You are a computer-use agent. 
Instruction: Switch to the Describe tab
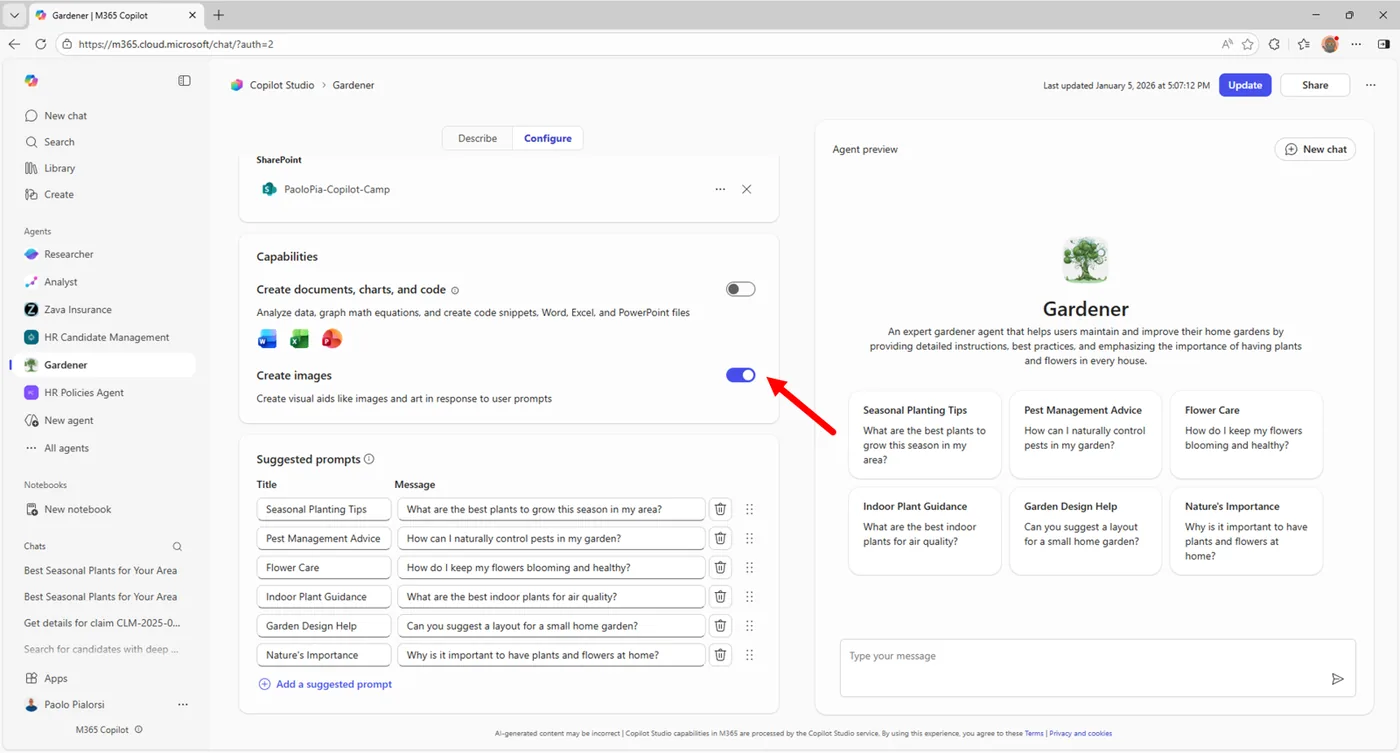pos(477,138)
